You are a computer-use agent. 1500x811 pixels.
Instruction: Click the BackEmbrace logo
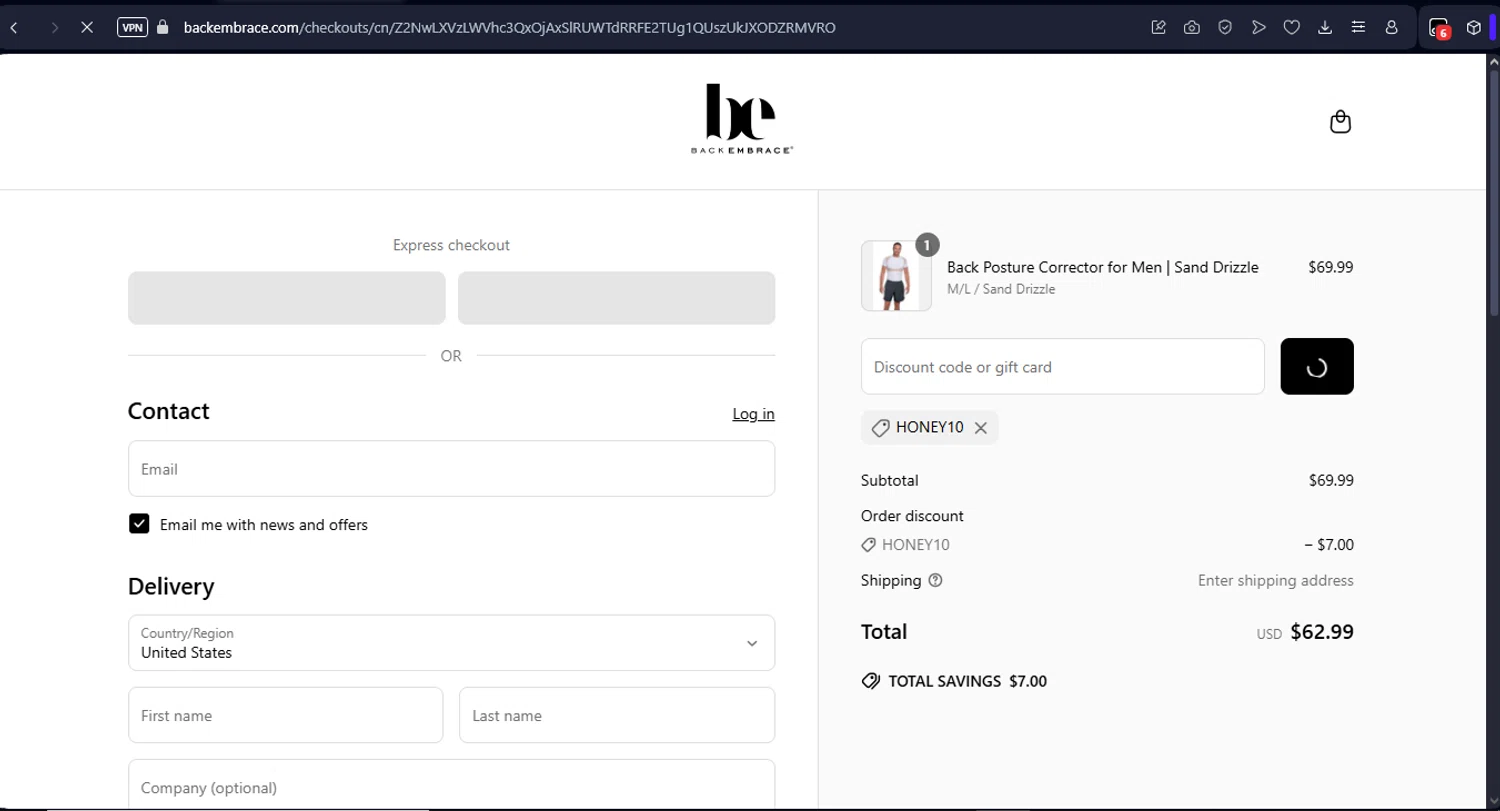coord(741,119)
